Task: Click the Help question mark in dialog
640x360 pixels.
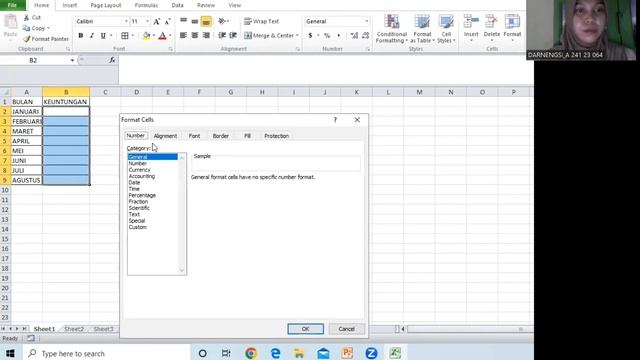Action: pos(335,120)
